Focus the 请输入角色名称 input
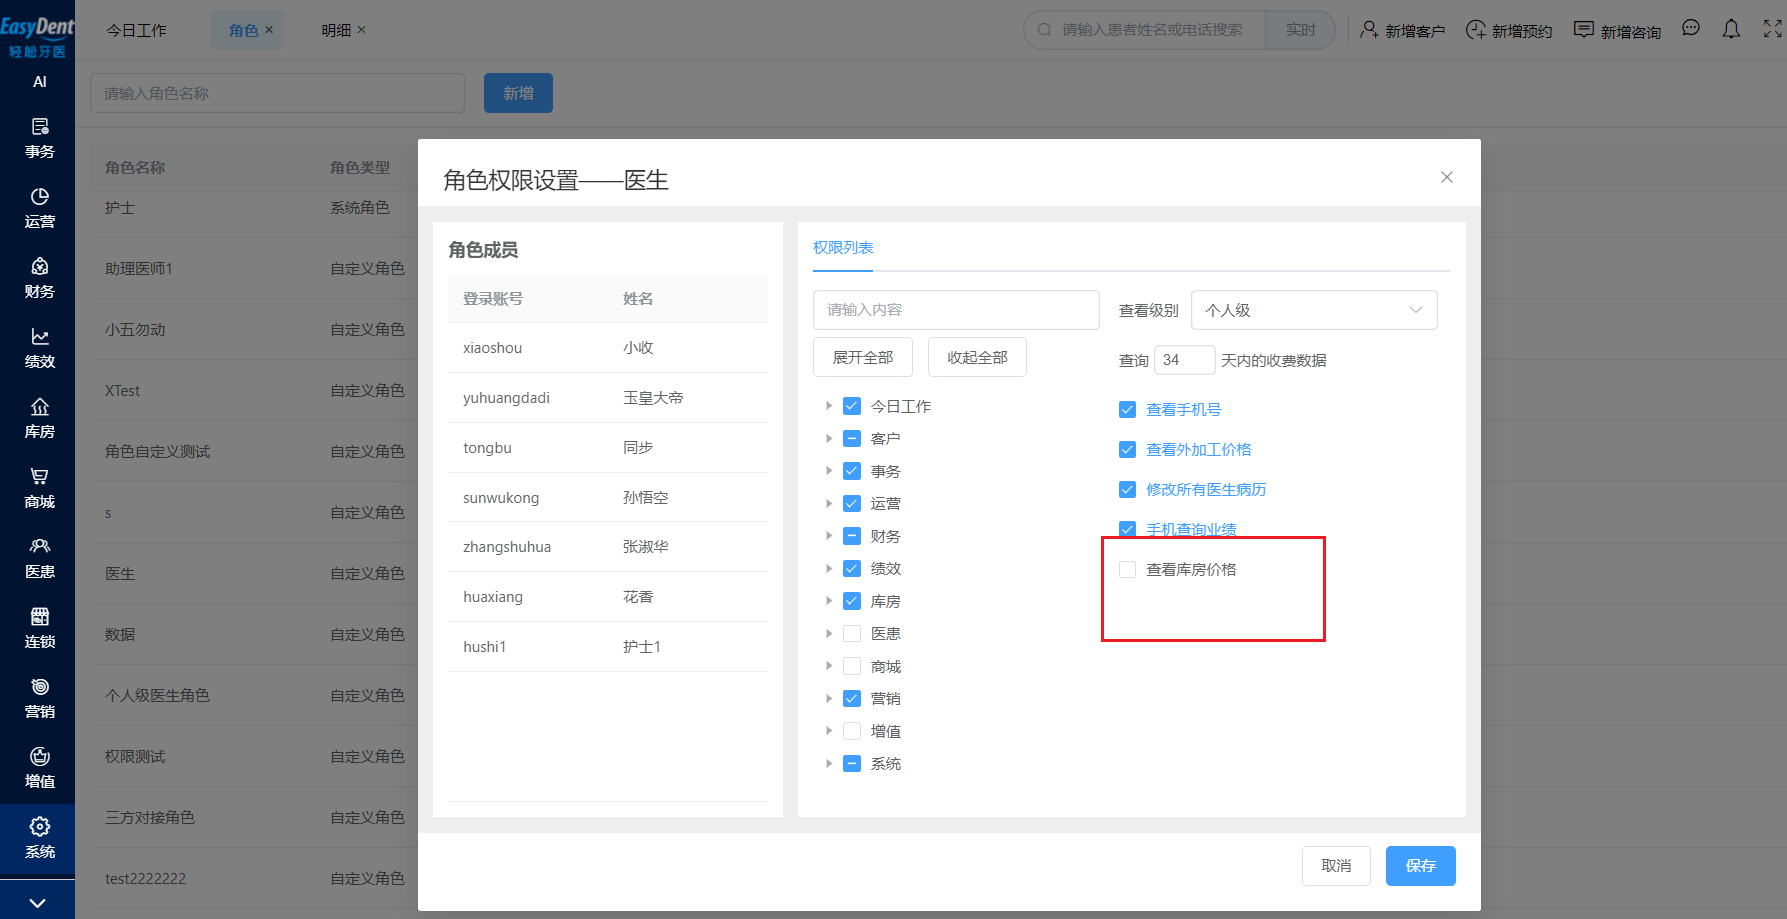This screenshot has height=919, width=1787. click(277, 93)
